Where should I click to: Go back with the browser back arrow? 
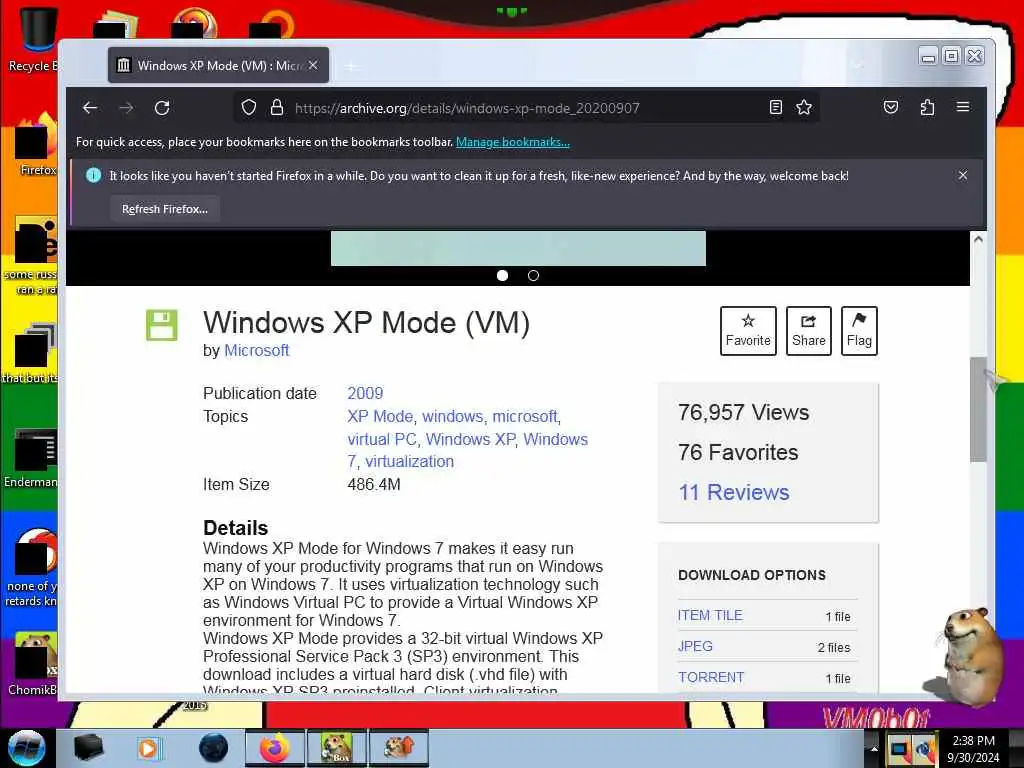[90, 108]
